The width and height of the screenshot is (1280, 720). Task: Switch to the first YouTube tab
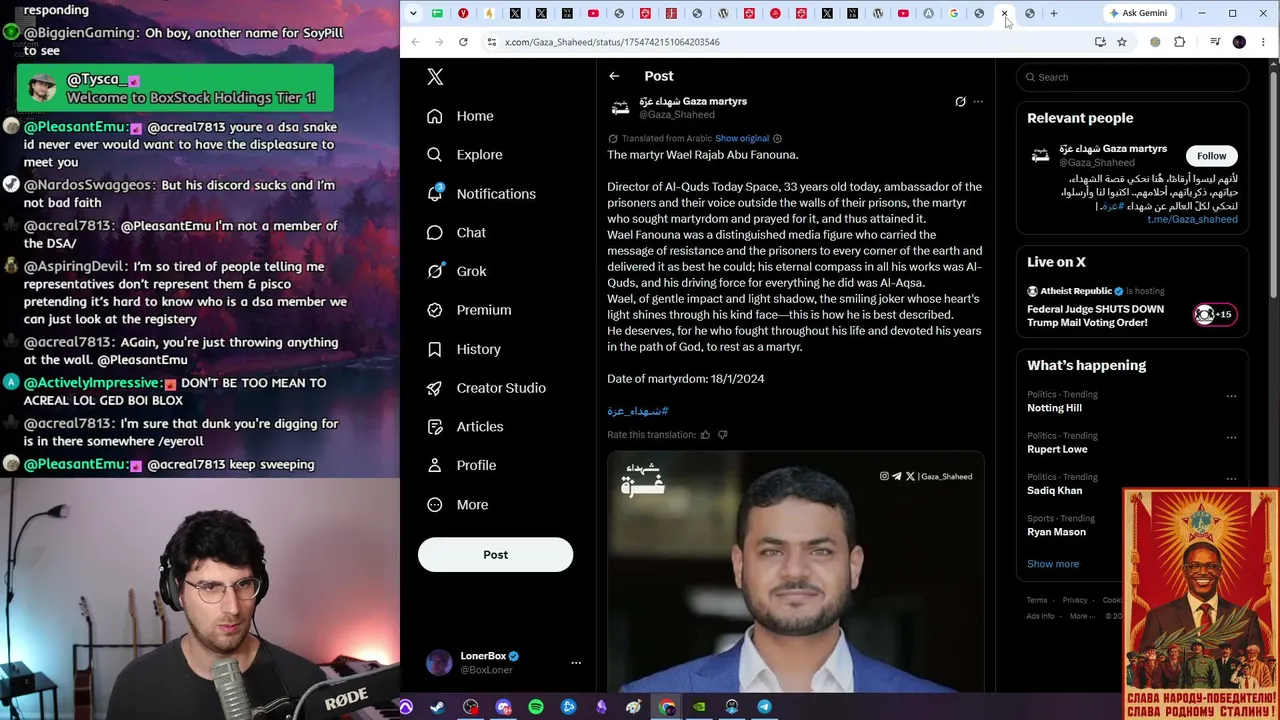pyautogui.click(x=593, y=13)
